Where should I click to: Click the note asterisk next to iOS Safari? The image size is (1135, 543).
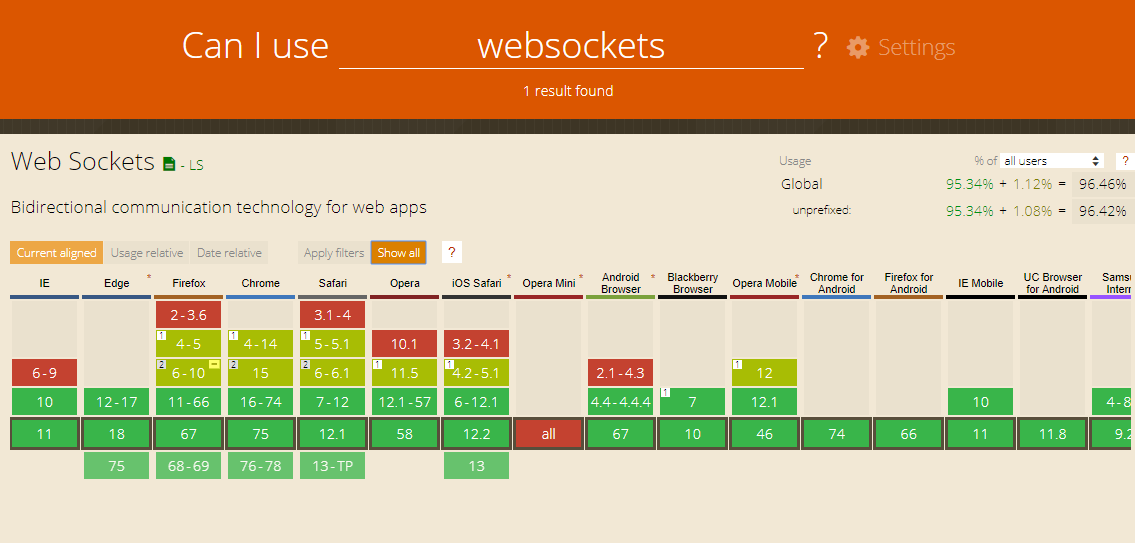pyautogui.click(x=509, y=277)
